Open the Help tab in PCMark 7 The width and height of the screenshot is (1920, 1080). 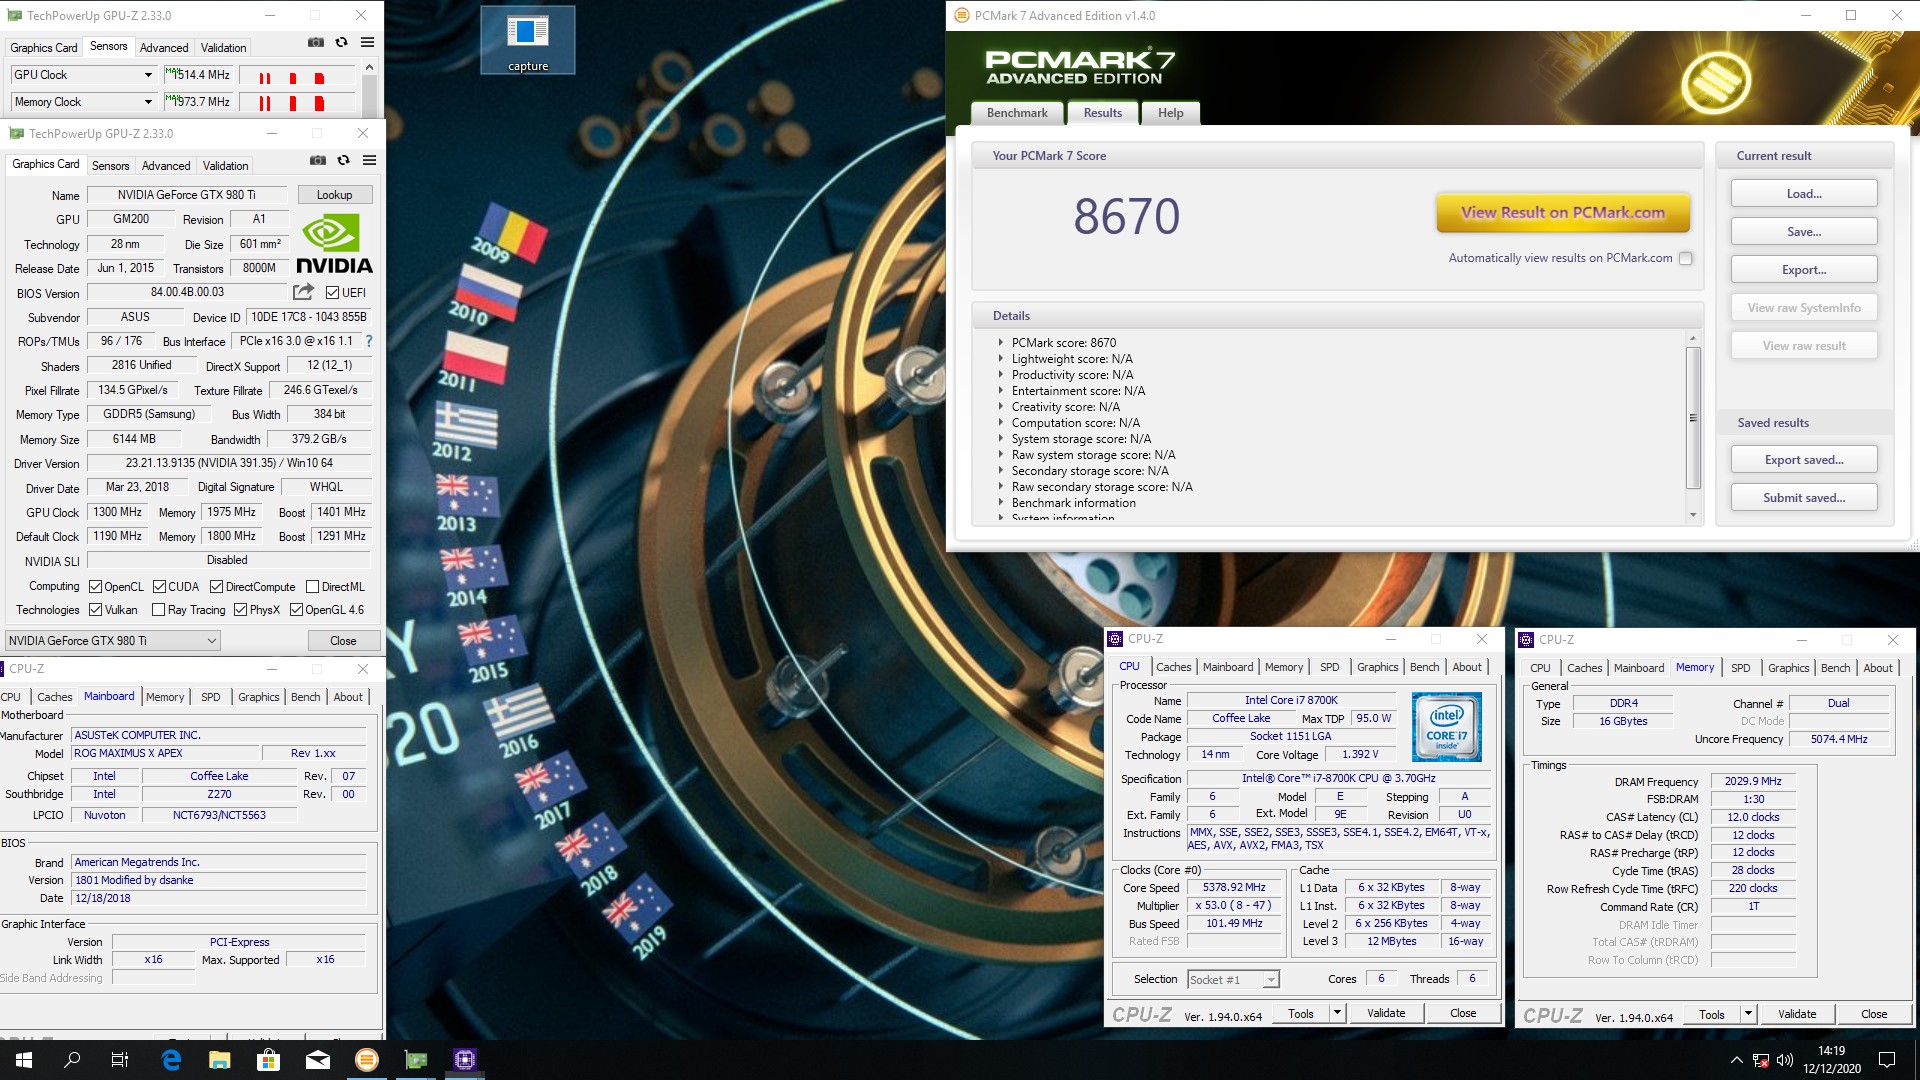click(1170, 113)
